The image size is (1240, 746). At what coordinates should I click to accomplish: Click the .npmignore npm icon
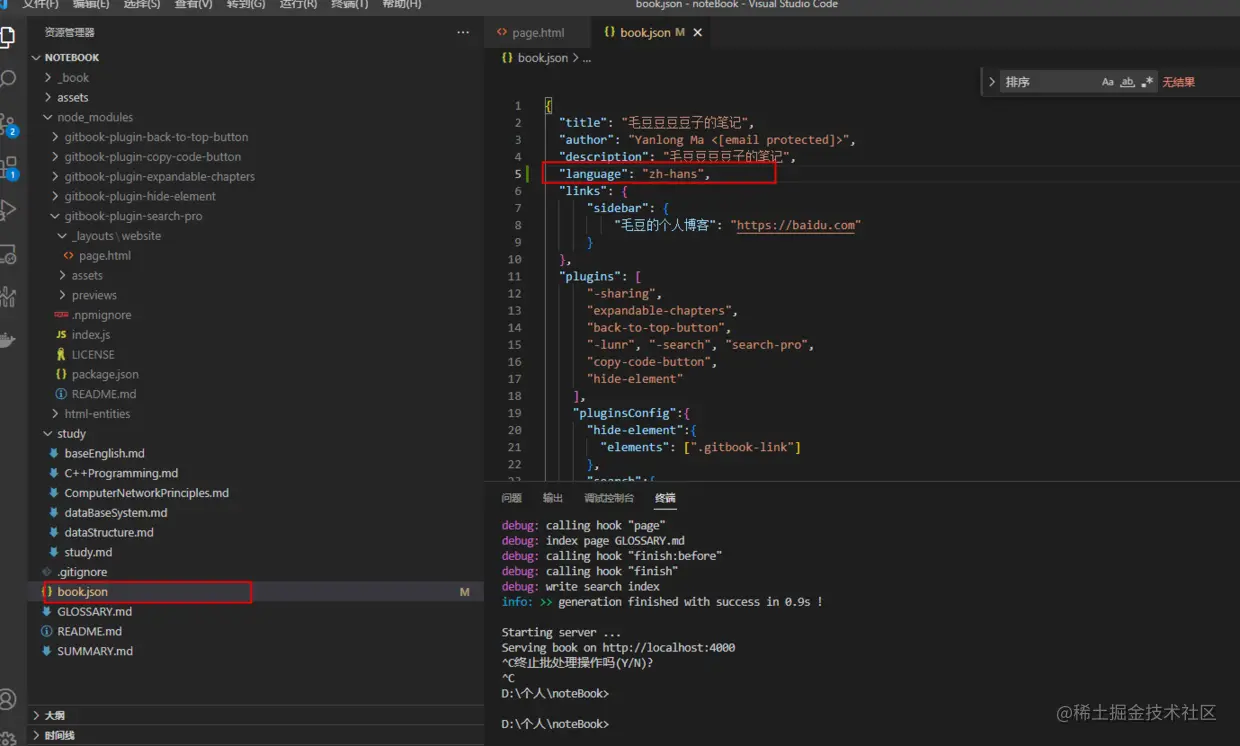(61, 315)
